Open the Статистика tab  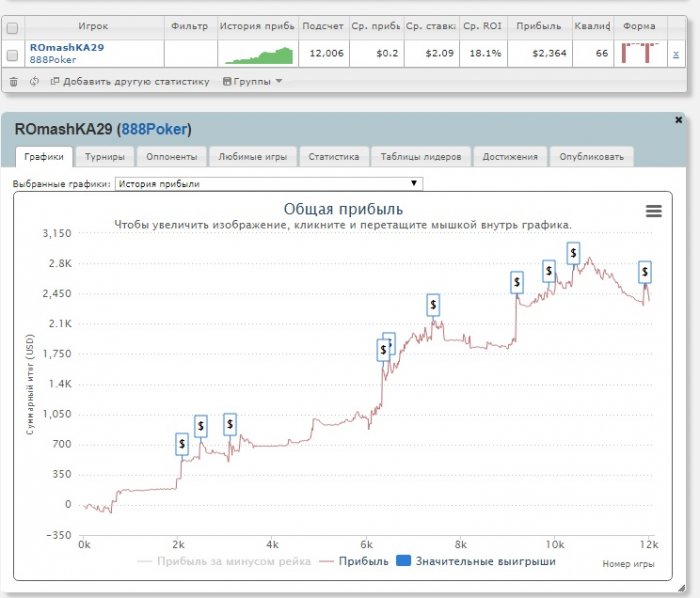(333, 156)
